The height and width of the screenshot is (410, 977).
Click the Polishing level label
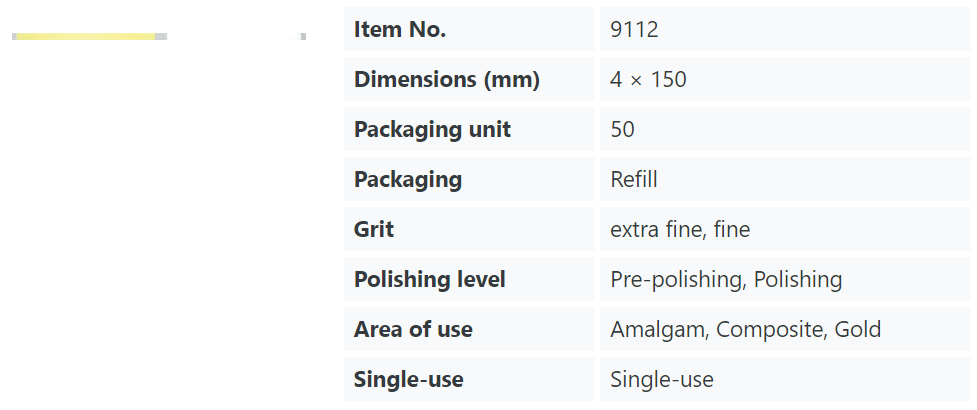(429, 279)
